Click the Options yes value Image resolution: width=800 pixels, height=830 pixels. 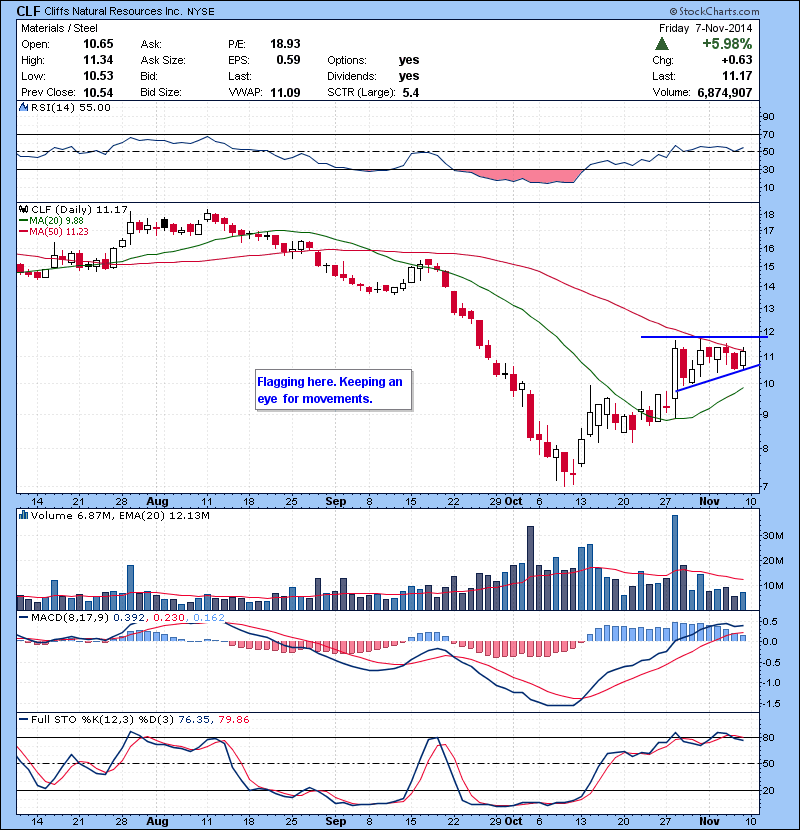click(x=409, y=60)
